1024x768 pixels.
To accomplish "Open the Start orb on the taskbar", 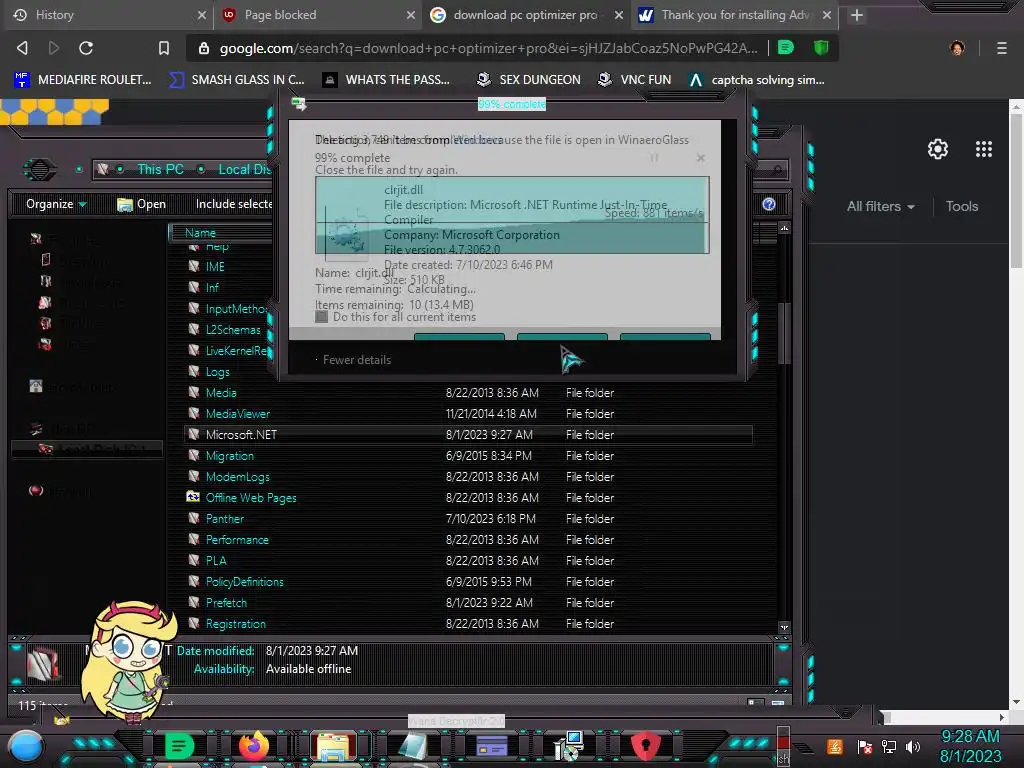I will (26, 747).
